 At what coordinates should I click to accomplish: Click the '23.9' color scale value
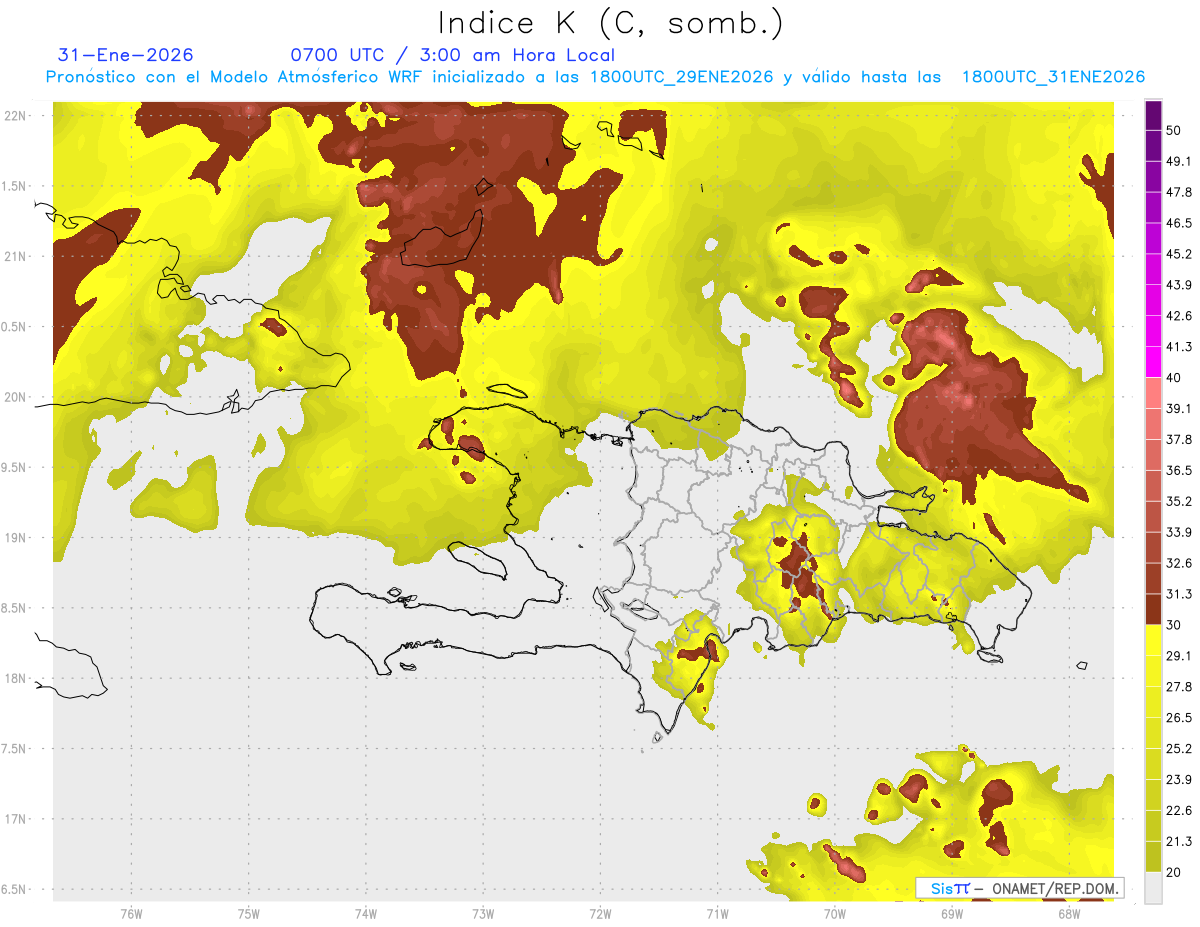pos(1179,780)
